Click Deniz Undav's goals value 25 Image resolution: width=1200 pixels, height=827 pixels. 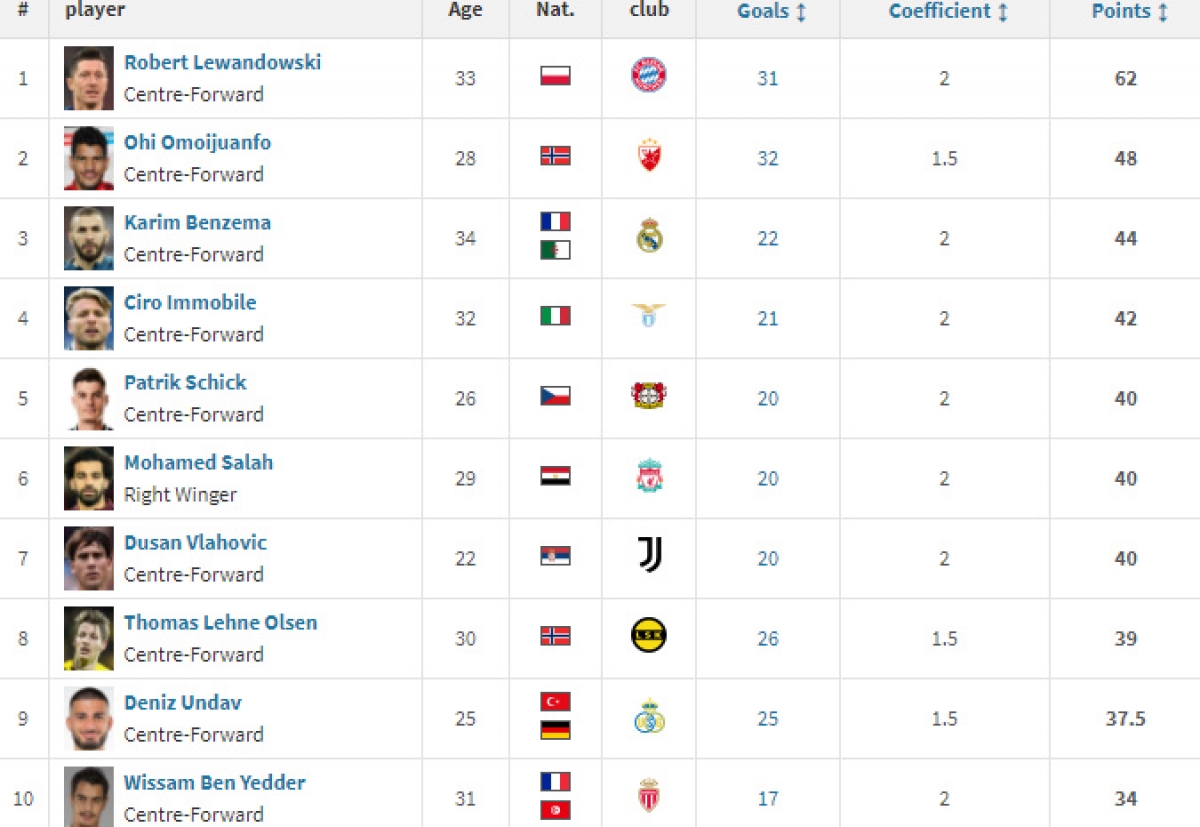click(767, 718)
